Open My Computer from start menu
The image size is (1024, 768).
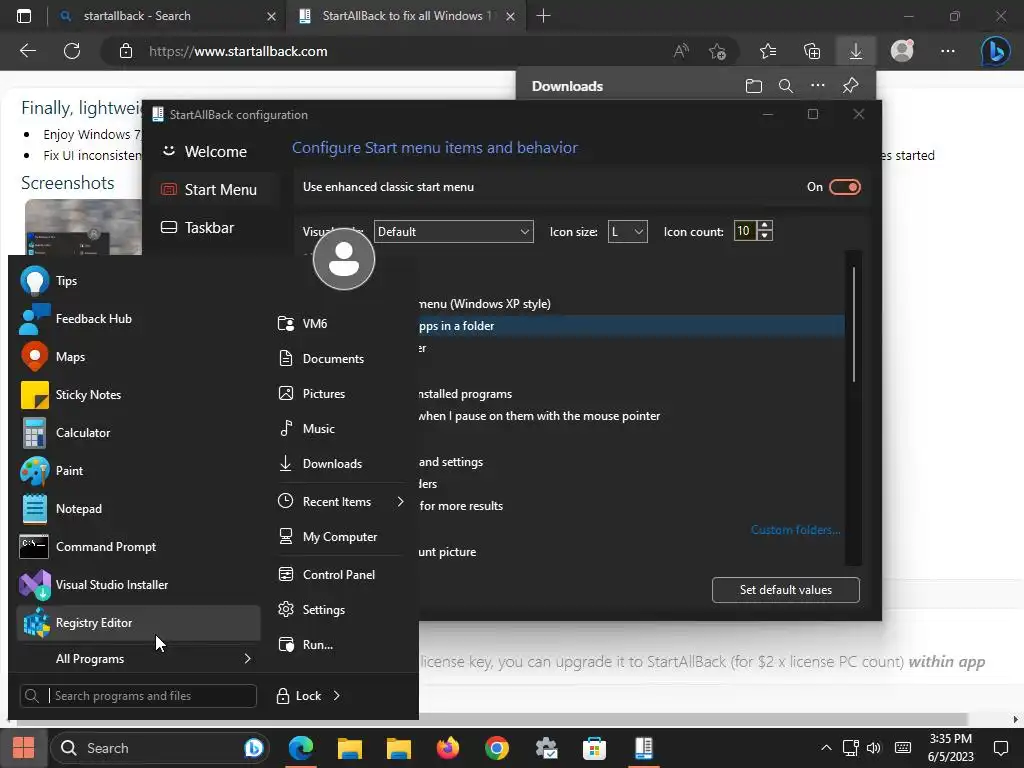340,537
